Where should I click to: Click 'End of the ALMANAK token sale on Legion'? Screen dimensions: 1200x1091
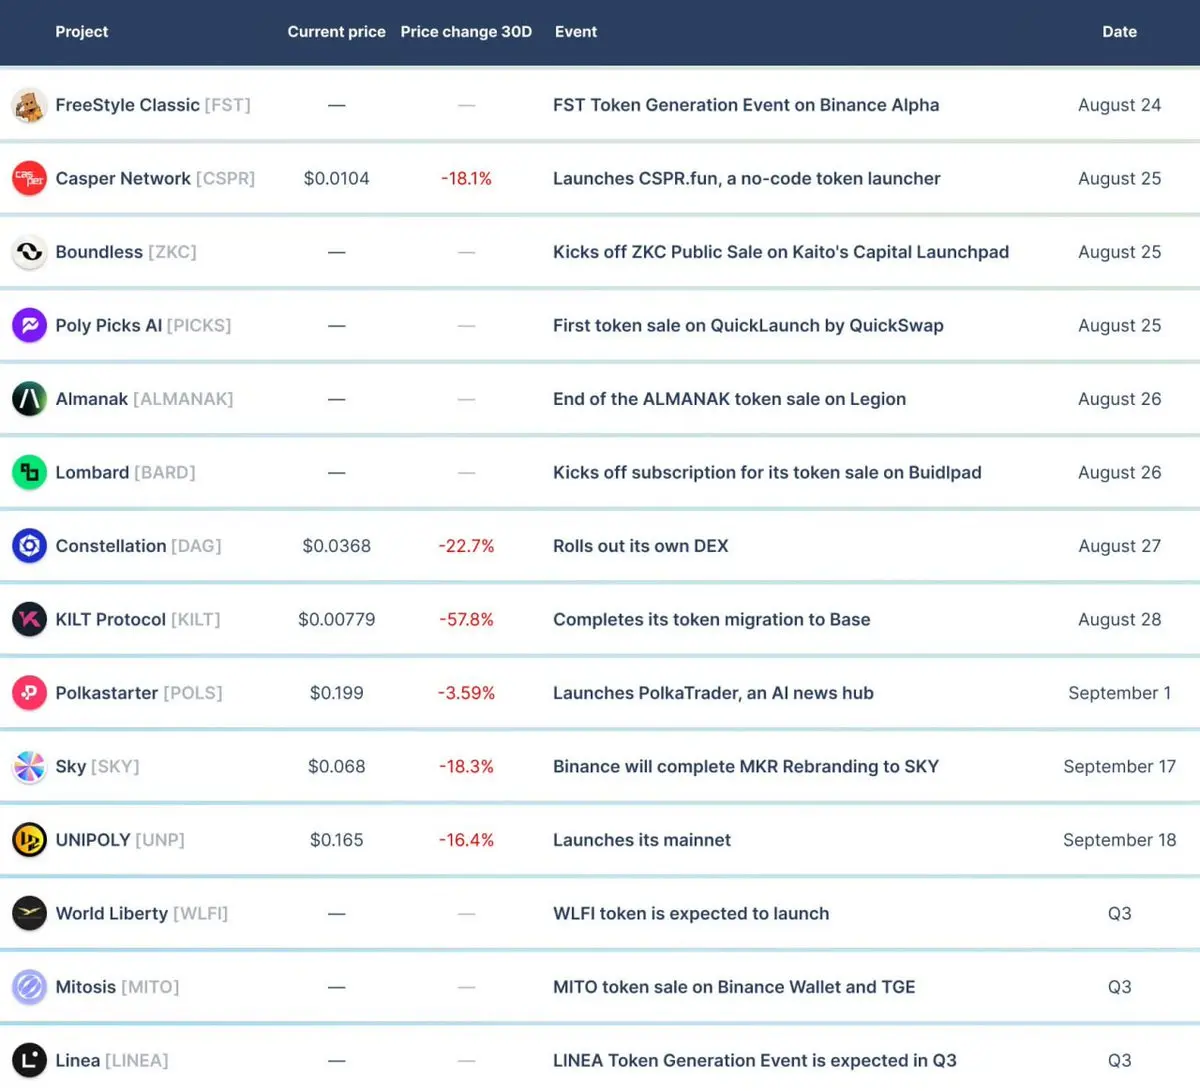(730, 399)
